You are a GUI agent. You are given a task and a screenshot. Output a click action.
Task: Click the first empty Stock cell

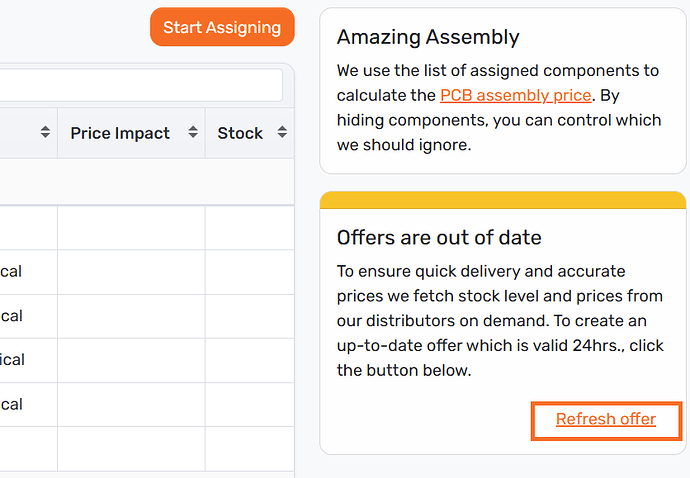249,228
